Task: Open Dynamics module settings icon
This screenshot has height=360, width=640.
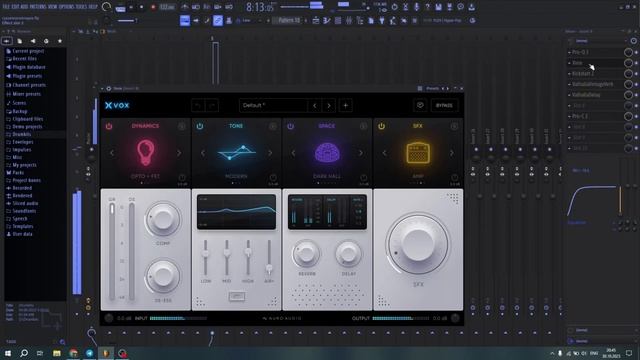Action: click(182, 127)
